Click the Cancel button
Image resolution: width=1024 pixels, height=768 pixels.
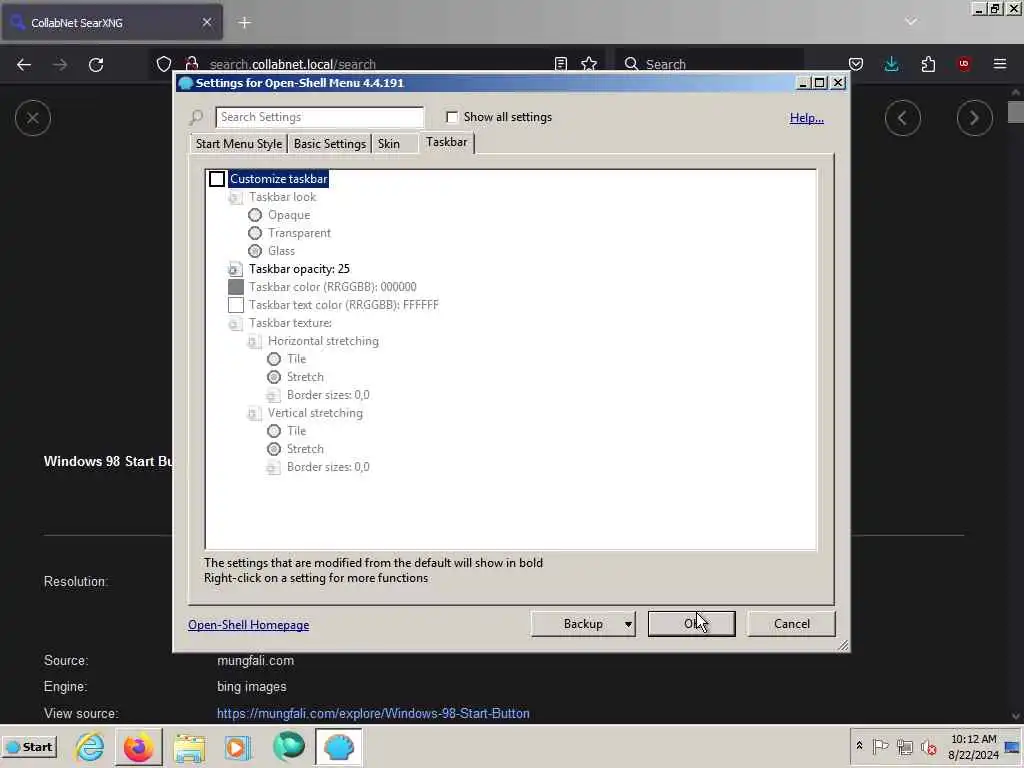pyautogui.click(x=792, y=624)
